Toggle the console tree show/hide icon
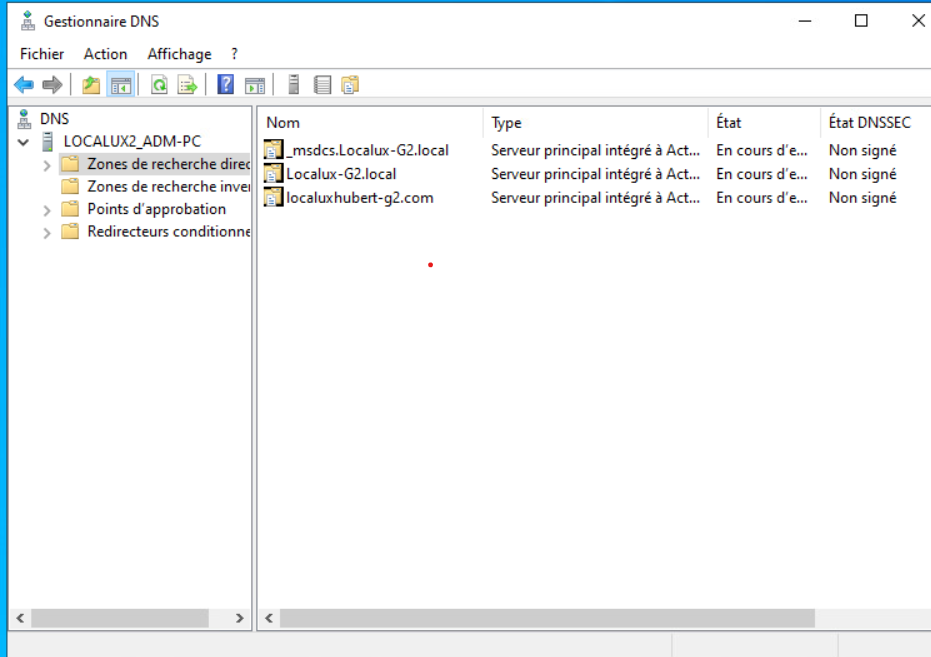This screenshot has height=657, width=931. click(x=121, y=85)
